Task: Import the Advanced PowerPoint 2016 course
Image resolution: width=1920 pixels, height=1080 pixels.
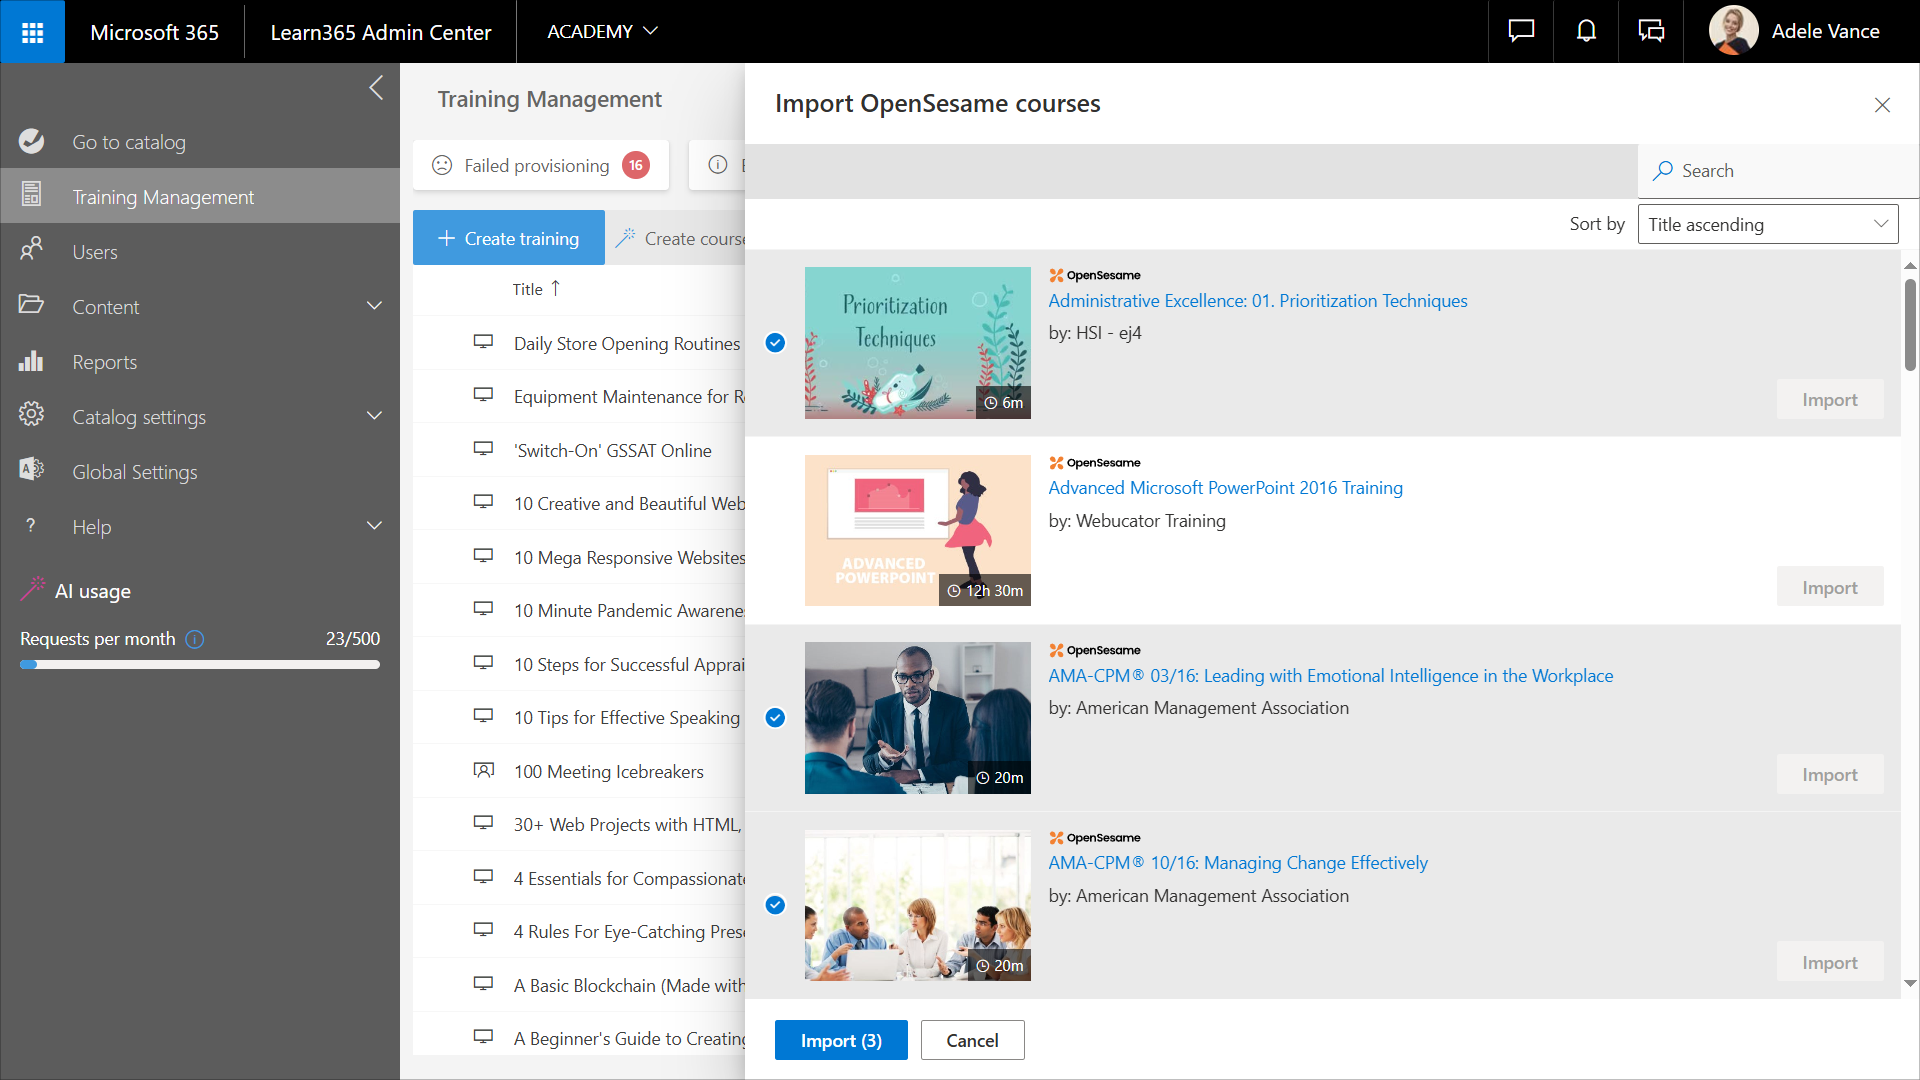Action: pos(1829,587)
